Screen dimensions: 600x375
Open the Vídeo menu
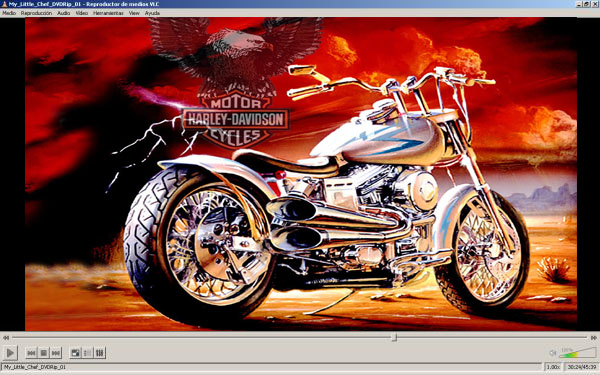82,13
